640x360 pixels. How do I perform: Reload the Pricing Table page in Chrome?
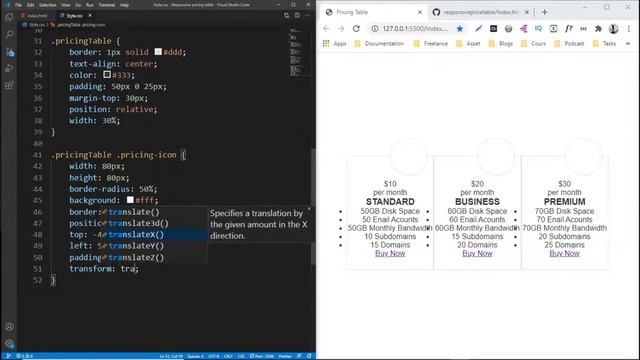point(356,29)
